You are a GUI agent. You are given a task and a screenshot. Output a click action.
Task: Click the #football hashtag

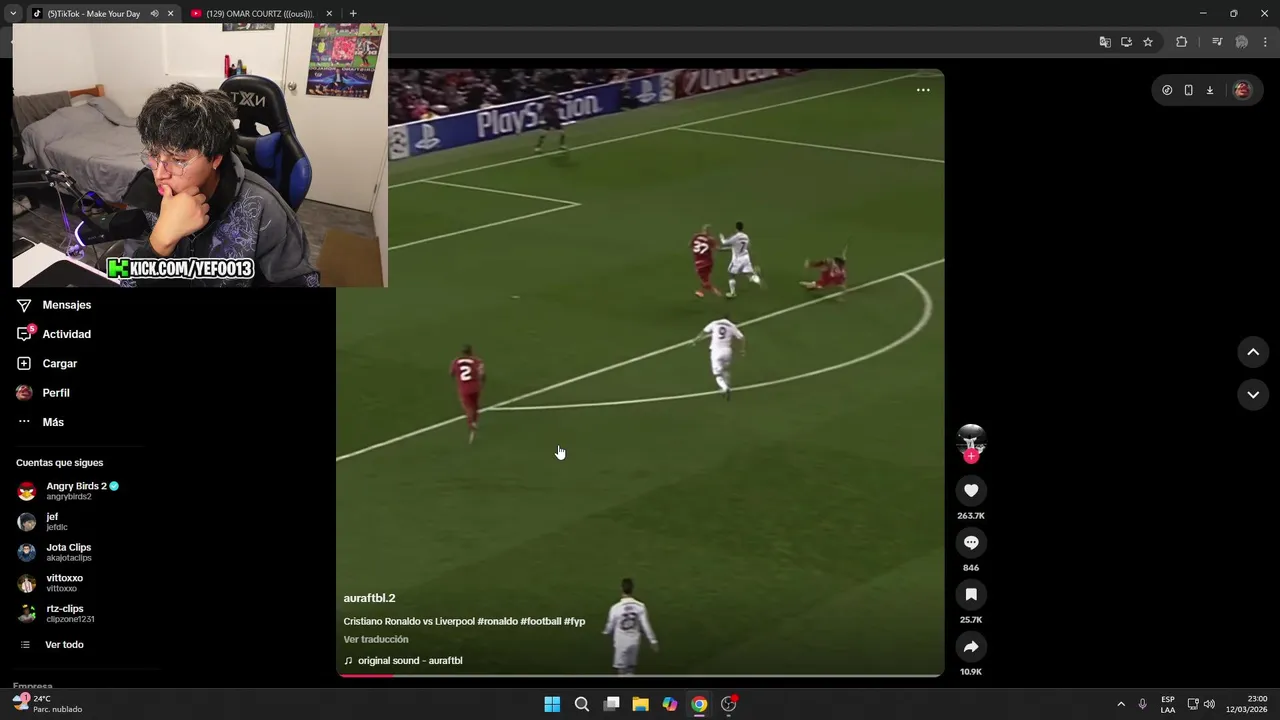pos(540,621)
